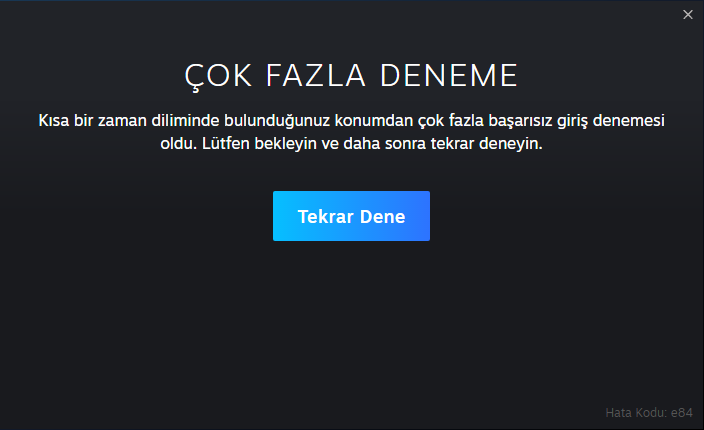Retry login using the blue gradient button

tap(351, 216)
